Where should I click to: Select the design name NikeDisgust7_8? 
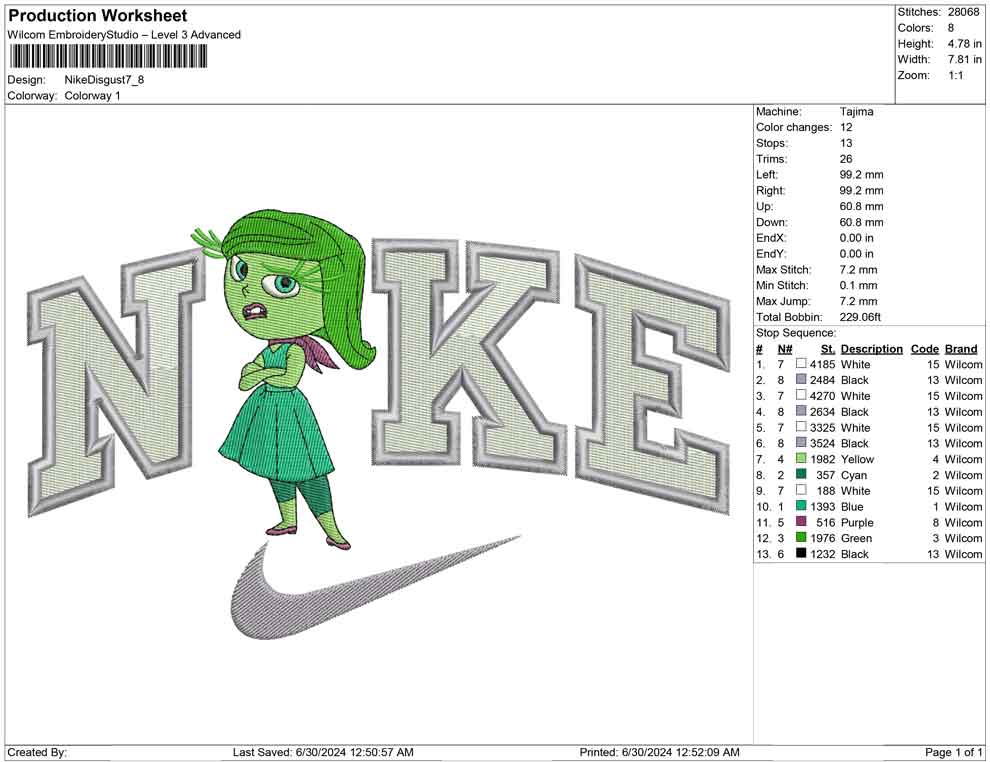coord(104,80)
